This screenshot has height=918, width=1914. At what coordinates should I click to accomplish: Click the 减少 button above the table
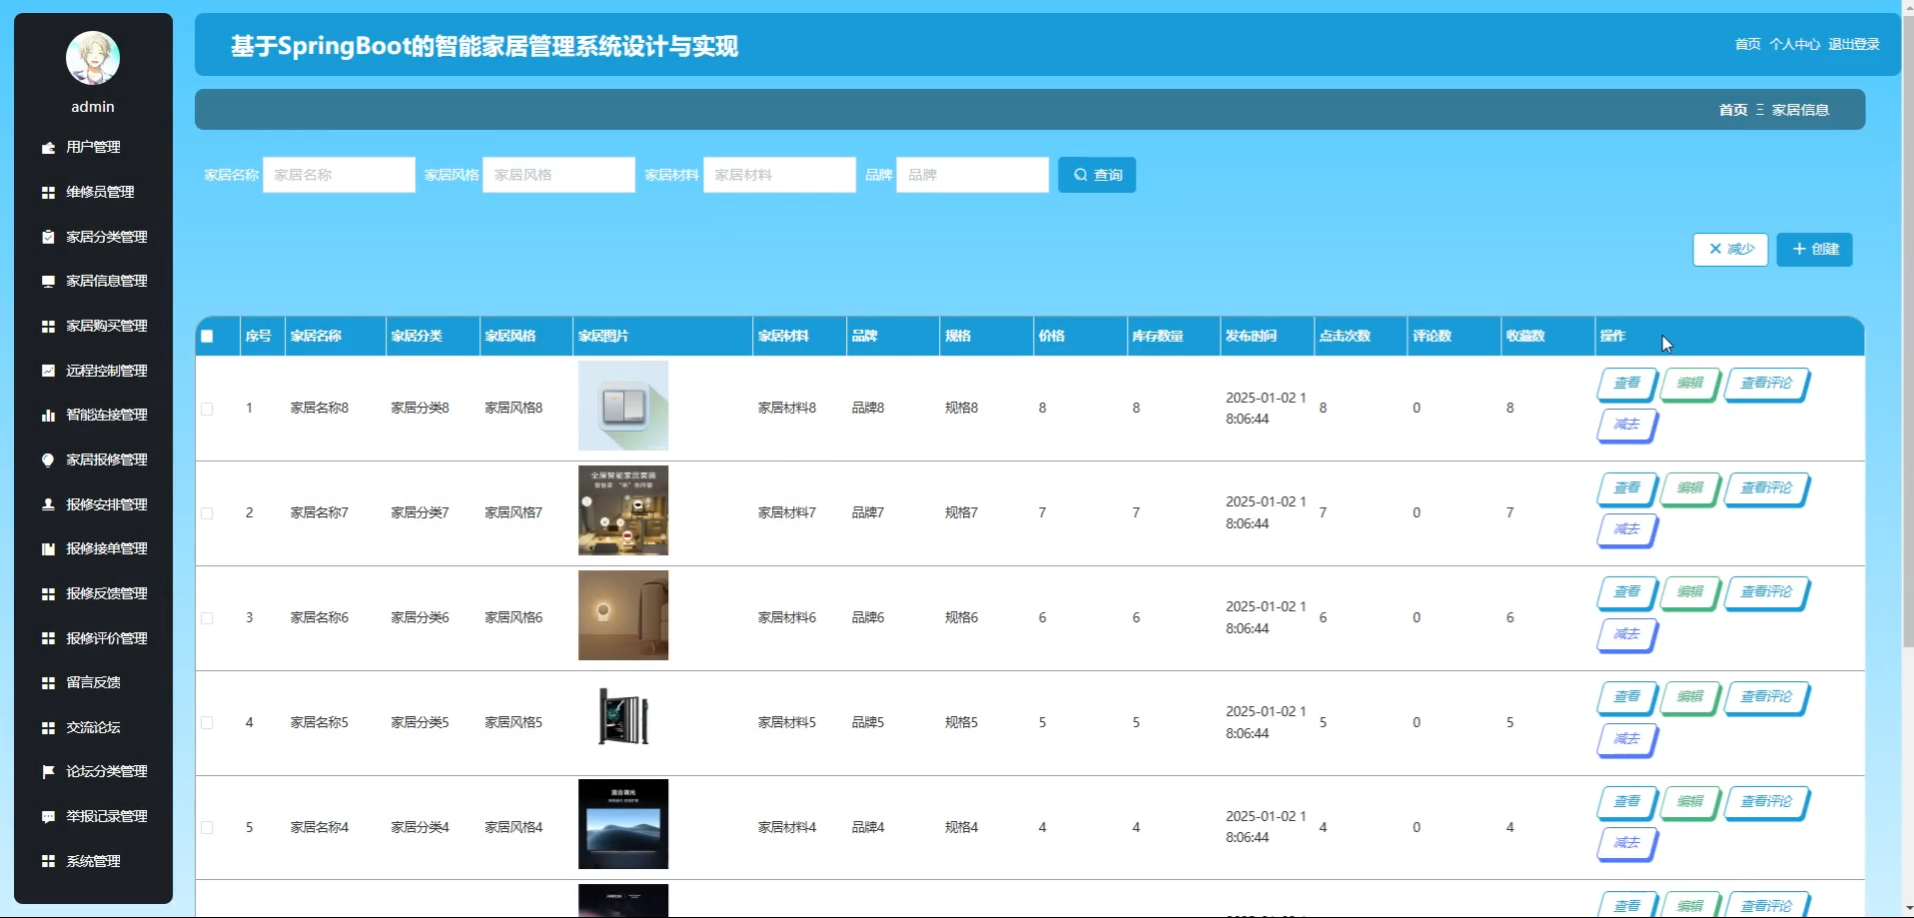1730,249
